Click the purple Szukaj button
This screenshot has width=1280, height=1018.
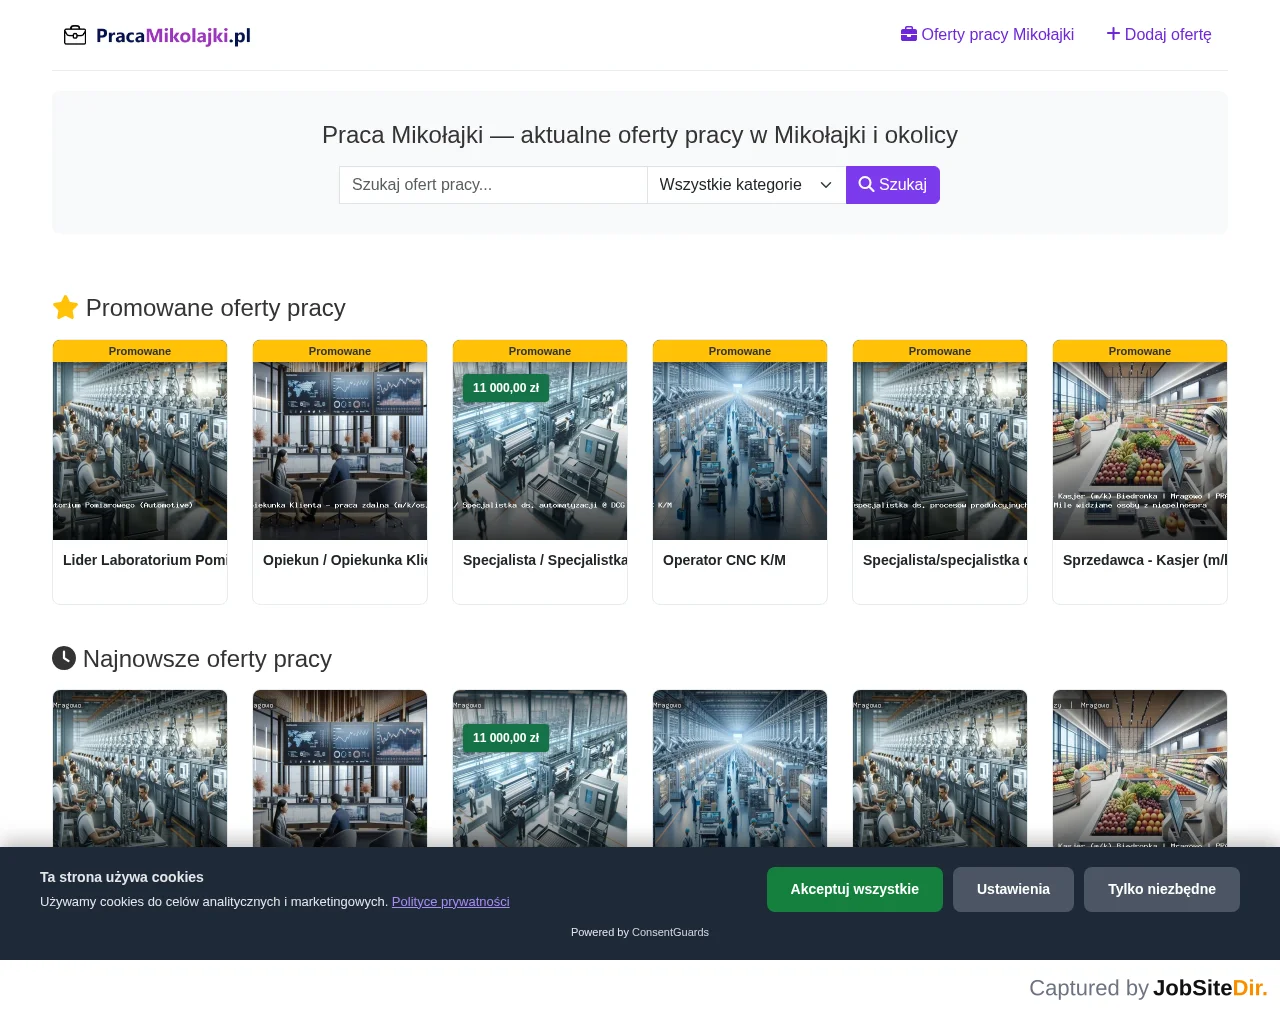(893, 185)
